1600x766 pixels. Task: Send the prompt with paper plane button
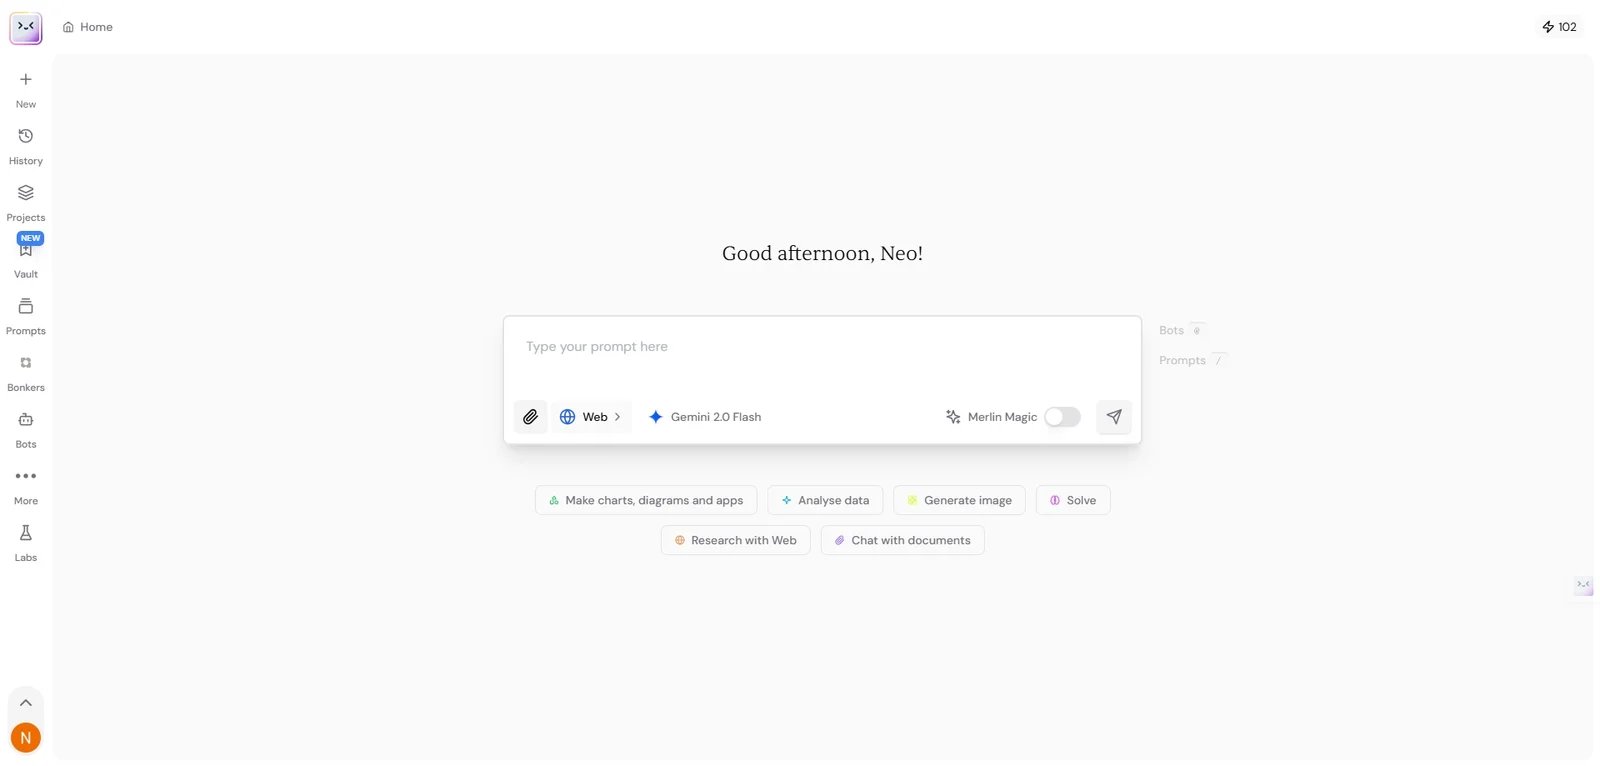click(x=1114, y=417)
